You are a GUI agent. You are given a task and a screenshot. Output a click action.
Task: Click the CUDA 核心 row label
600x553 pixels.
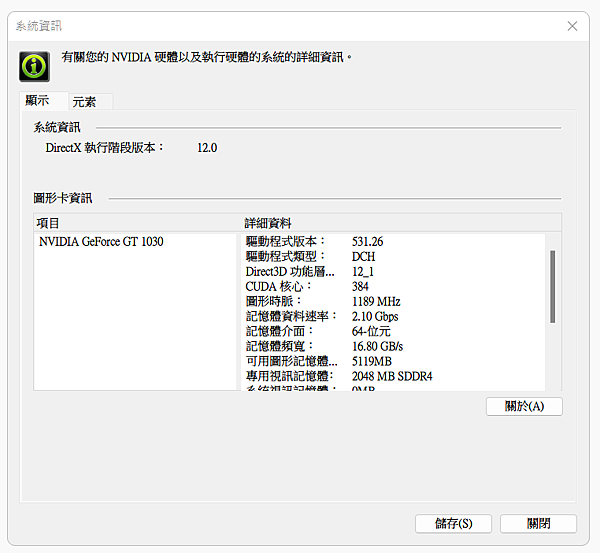pos(279,287)
